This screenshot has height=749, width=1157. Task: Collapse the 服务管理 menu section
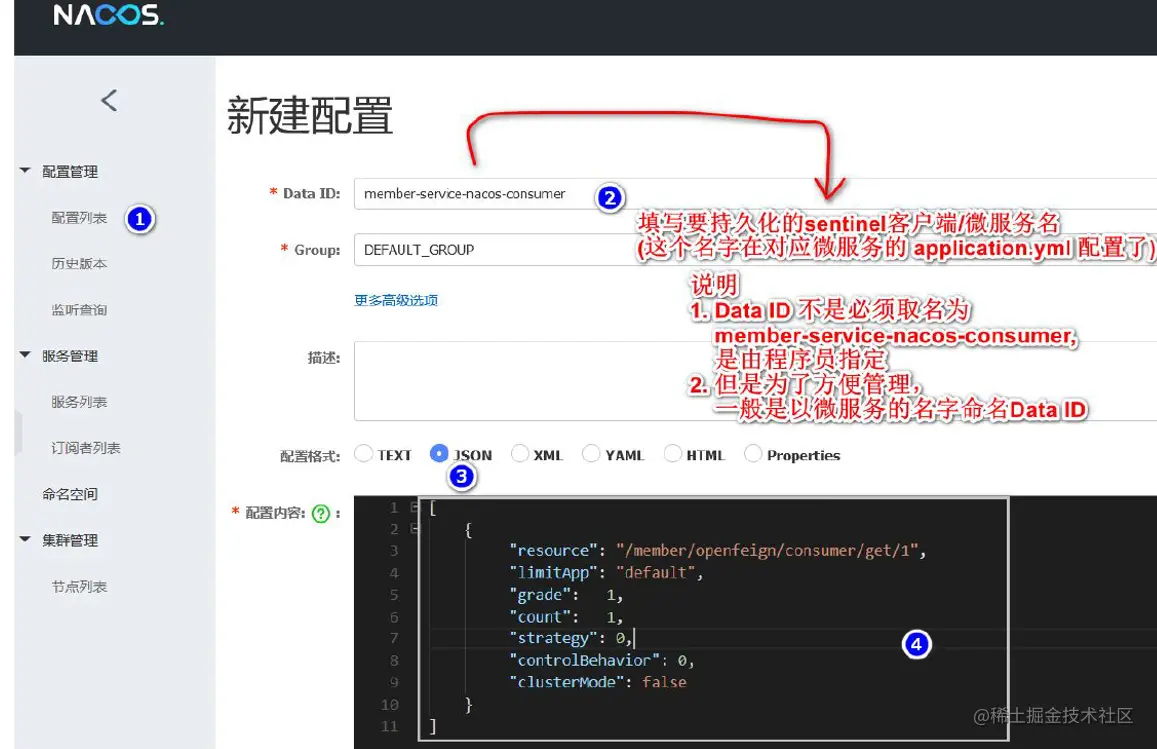pyautogui.click(x=25, y=355)
